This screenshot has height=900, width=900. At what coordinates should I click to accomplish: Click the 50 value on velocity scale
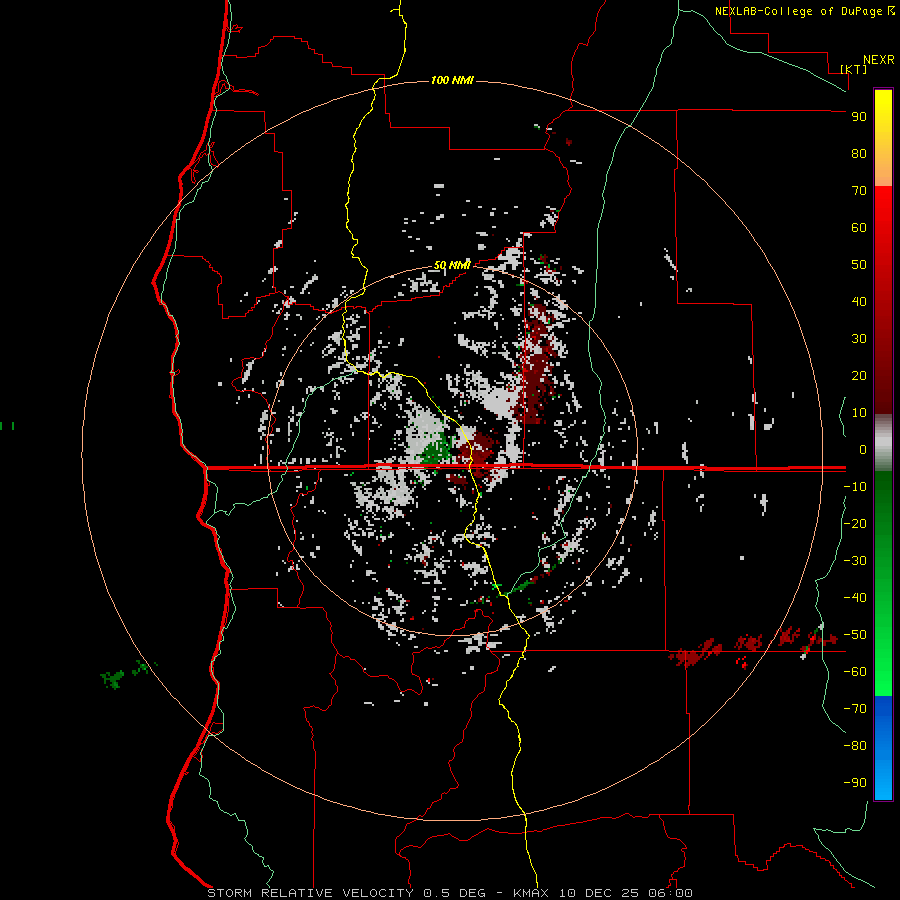coord(859,265)
